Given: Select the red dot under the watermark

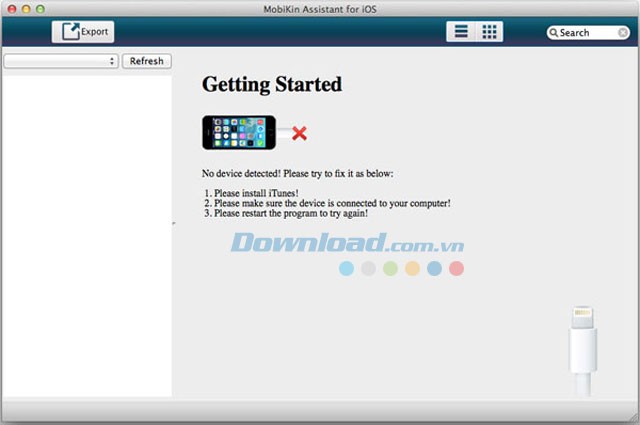Looking at the screenshot, I should click(x=456, y=268).
